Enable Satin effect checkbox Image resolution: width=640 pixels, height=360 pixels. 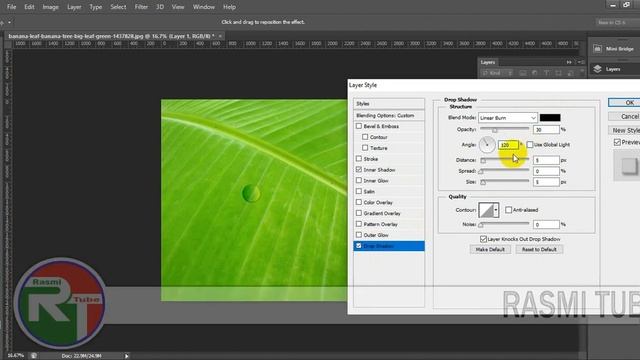coord(359,191)
